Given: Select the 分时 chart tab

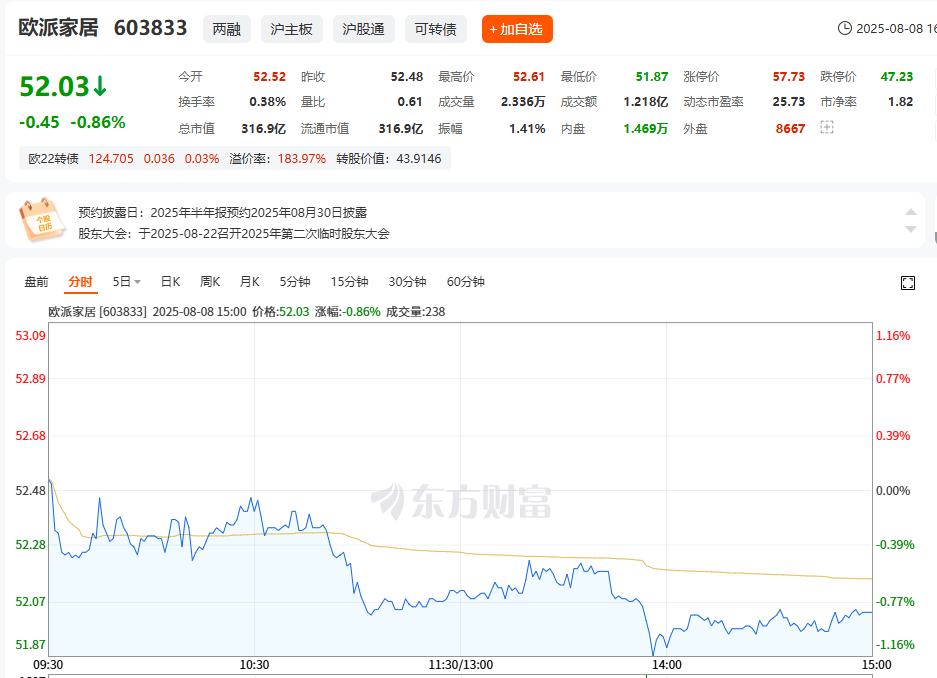Looking at the screenshot, I should (80, 282).
